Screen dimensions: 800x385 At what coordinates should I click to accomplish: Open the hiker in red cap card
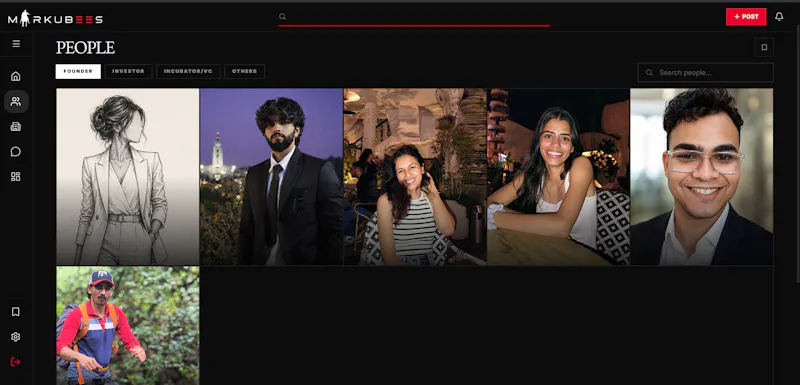[x=128, y=325]
